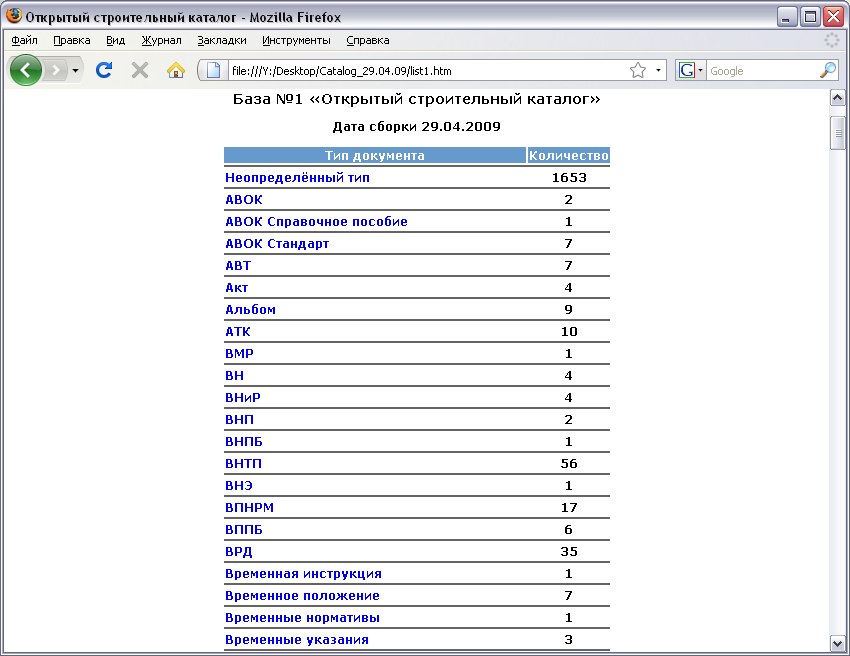The height and width of the screenshot is (656, 850).
Task: Open the АВОК Стандарт link
Action: click(x=277, y=243)
